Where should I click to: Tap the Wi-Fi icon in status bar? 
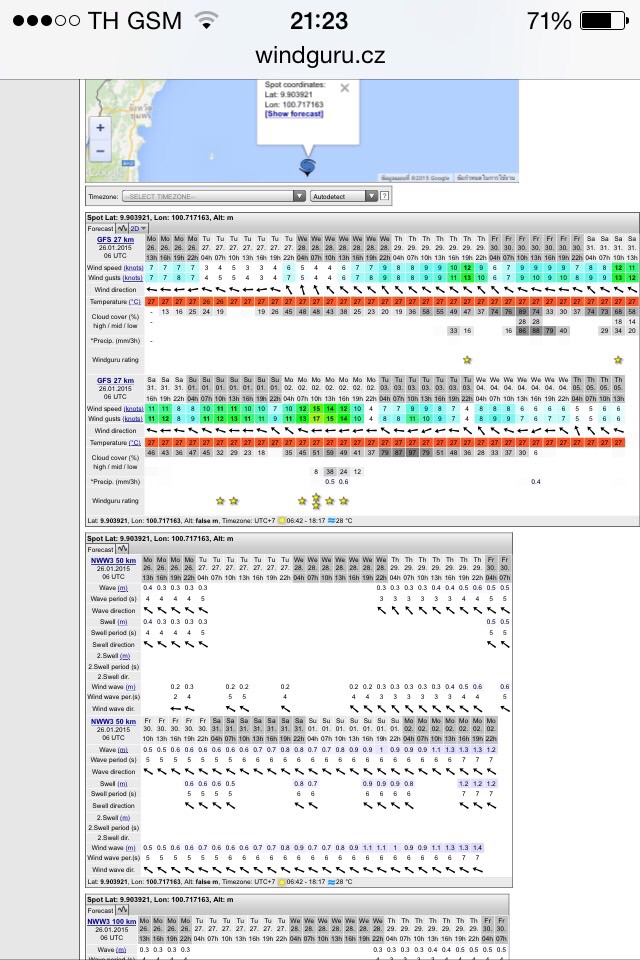(x=207, y=21)
